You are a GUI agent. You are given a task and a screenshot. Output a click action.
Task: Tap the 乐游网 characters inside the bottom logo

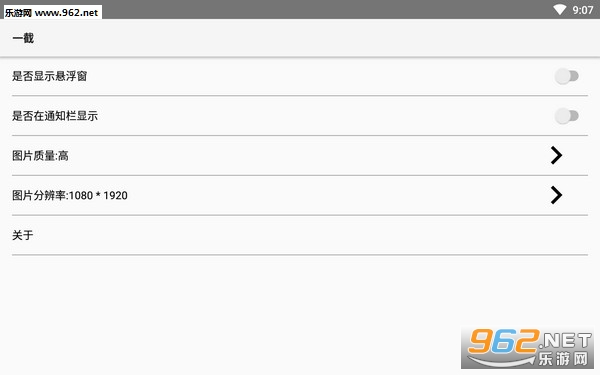click(563, 359)
